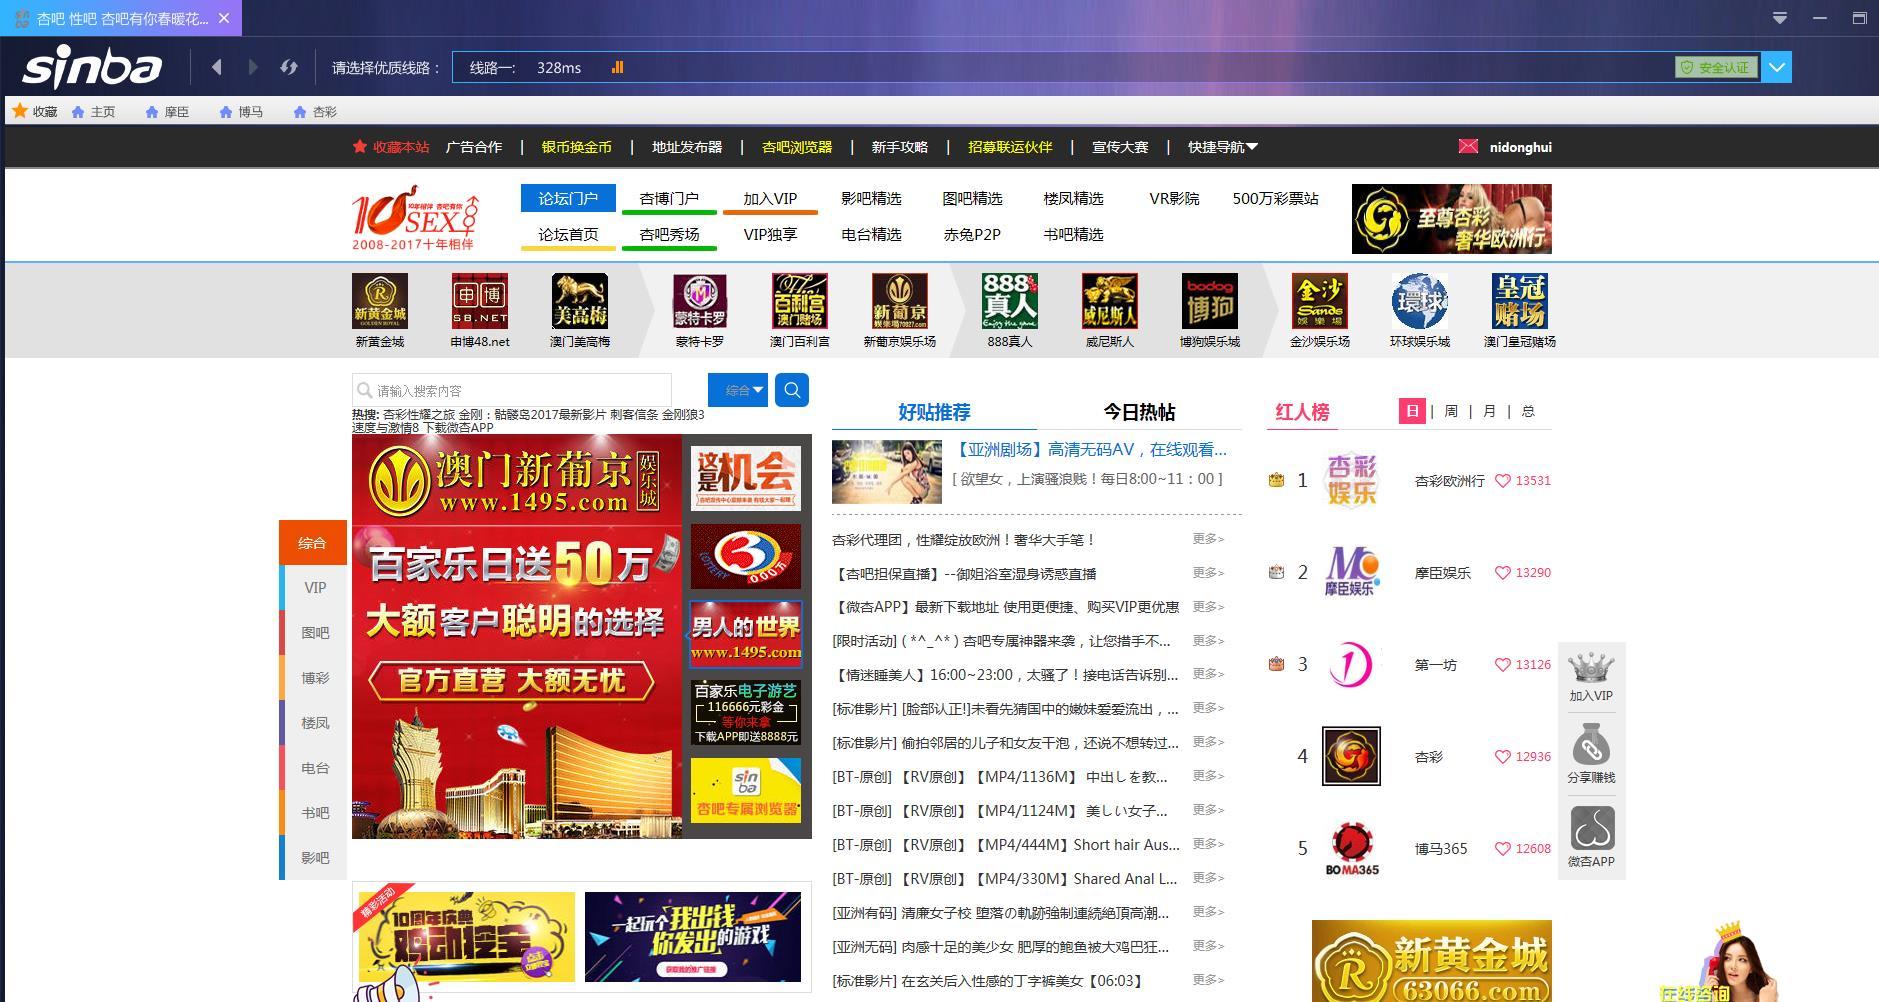Click the 银币换金币 link
Viewport: 1879px width, 1002px height.
tap(577, 147)
